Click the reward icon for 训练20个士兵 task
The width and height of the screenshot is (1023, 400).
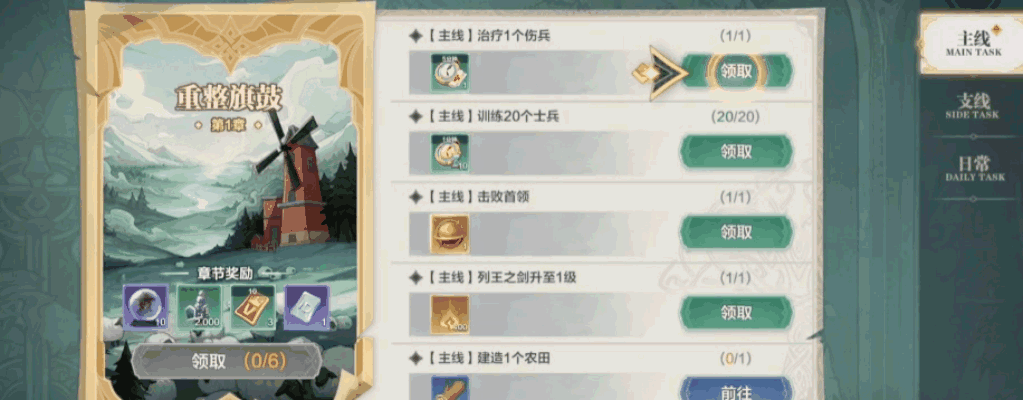coord(450,153)
